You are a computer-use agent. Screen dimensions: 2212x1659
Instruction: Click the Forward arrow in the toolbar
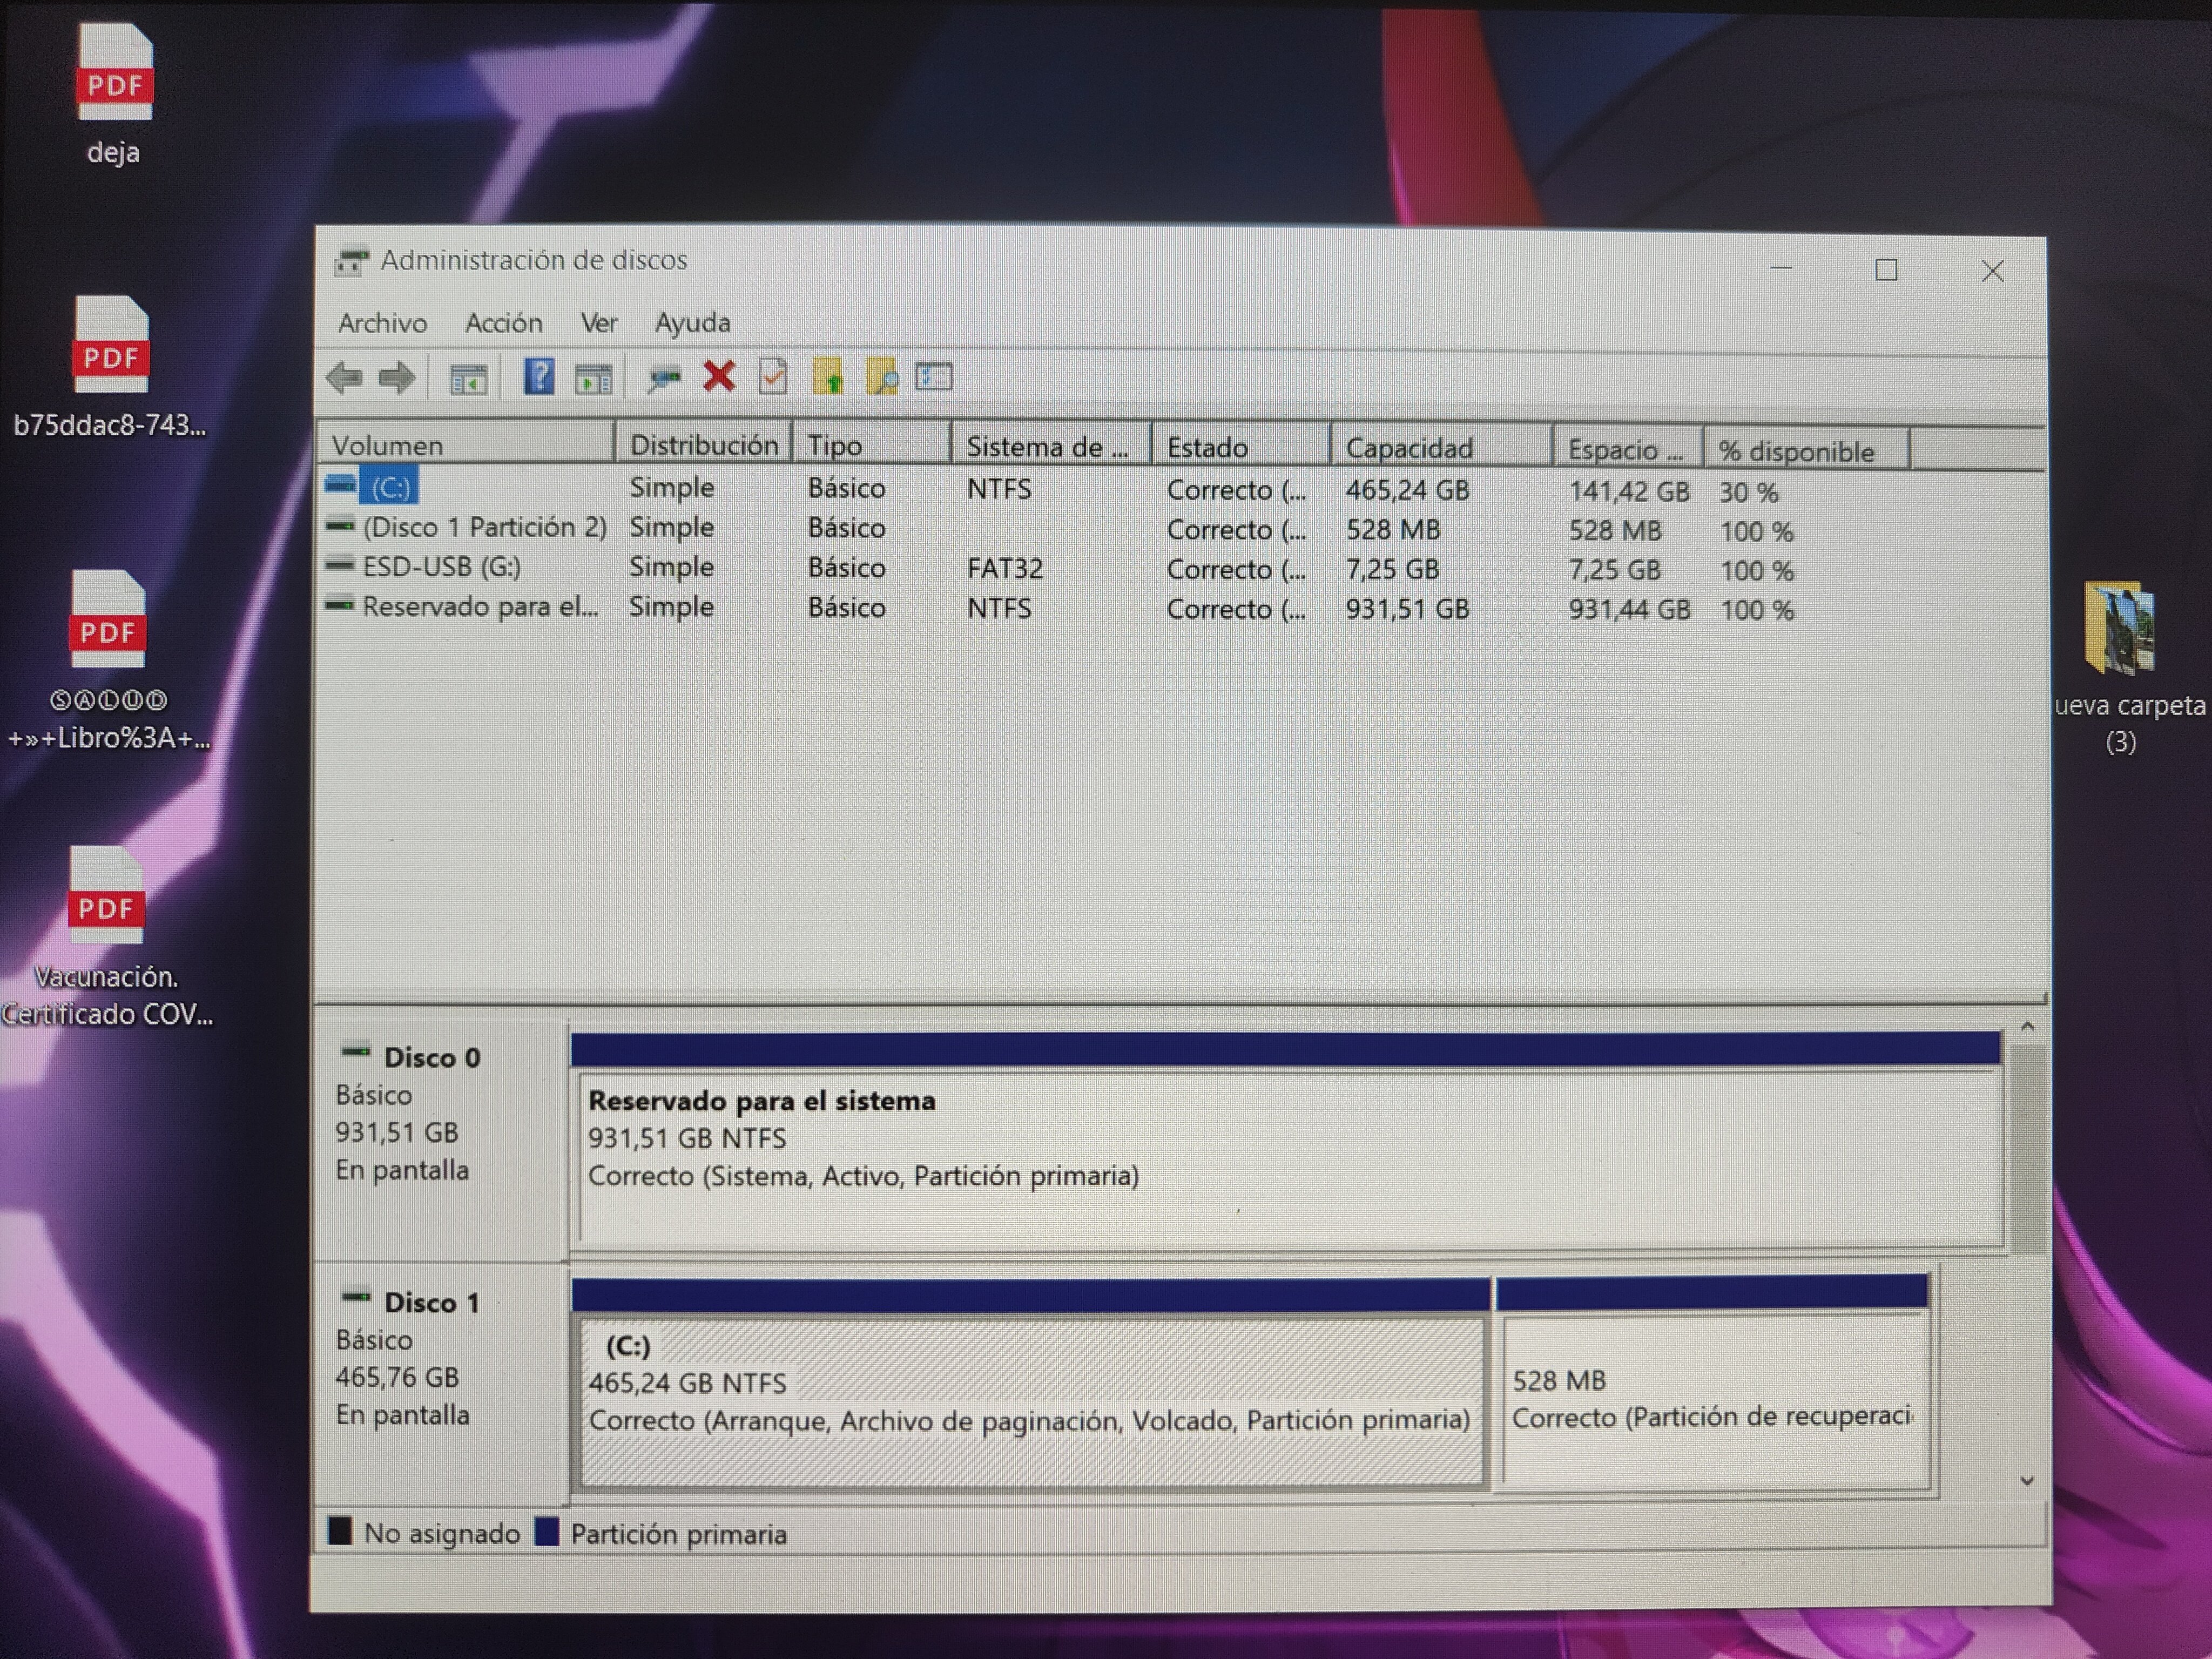398,378
